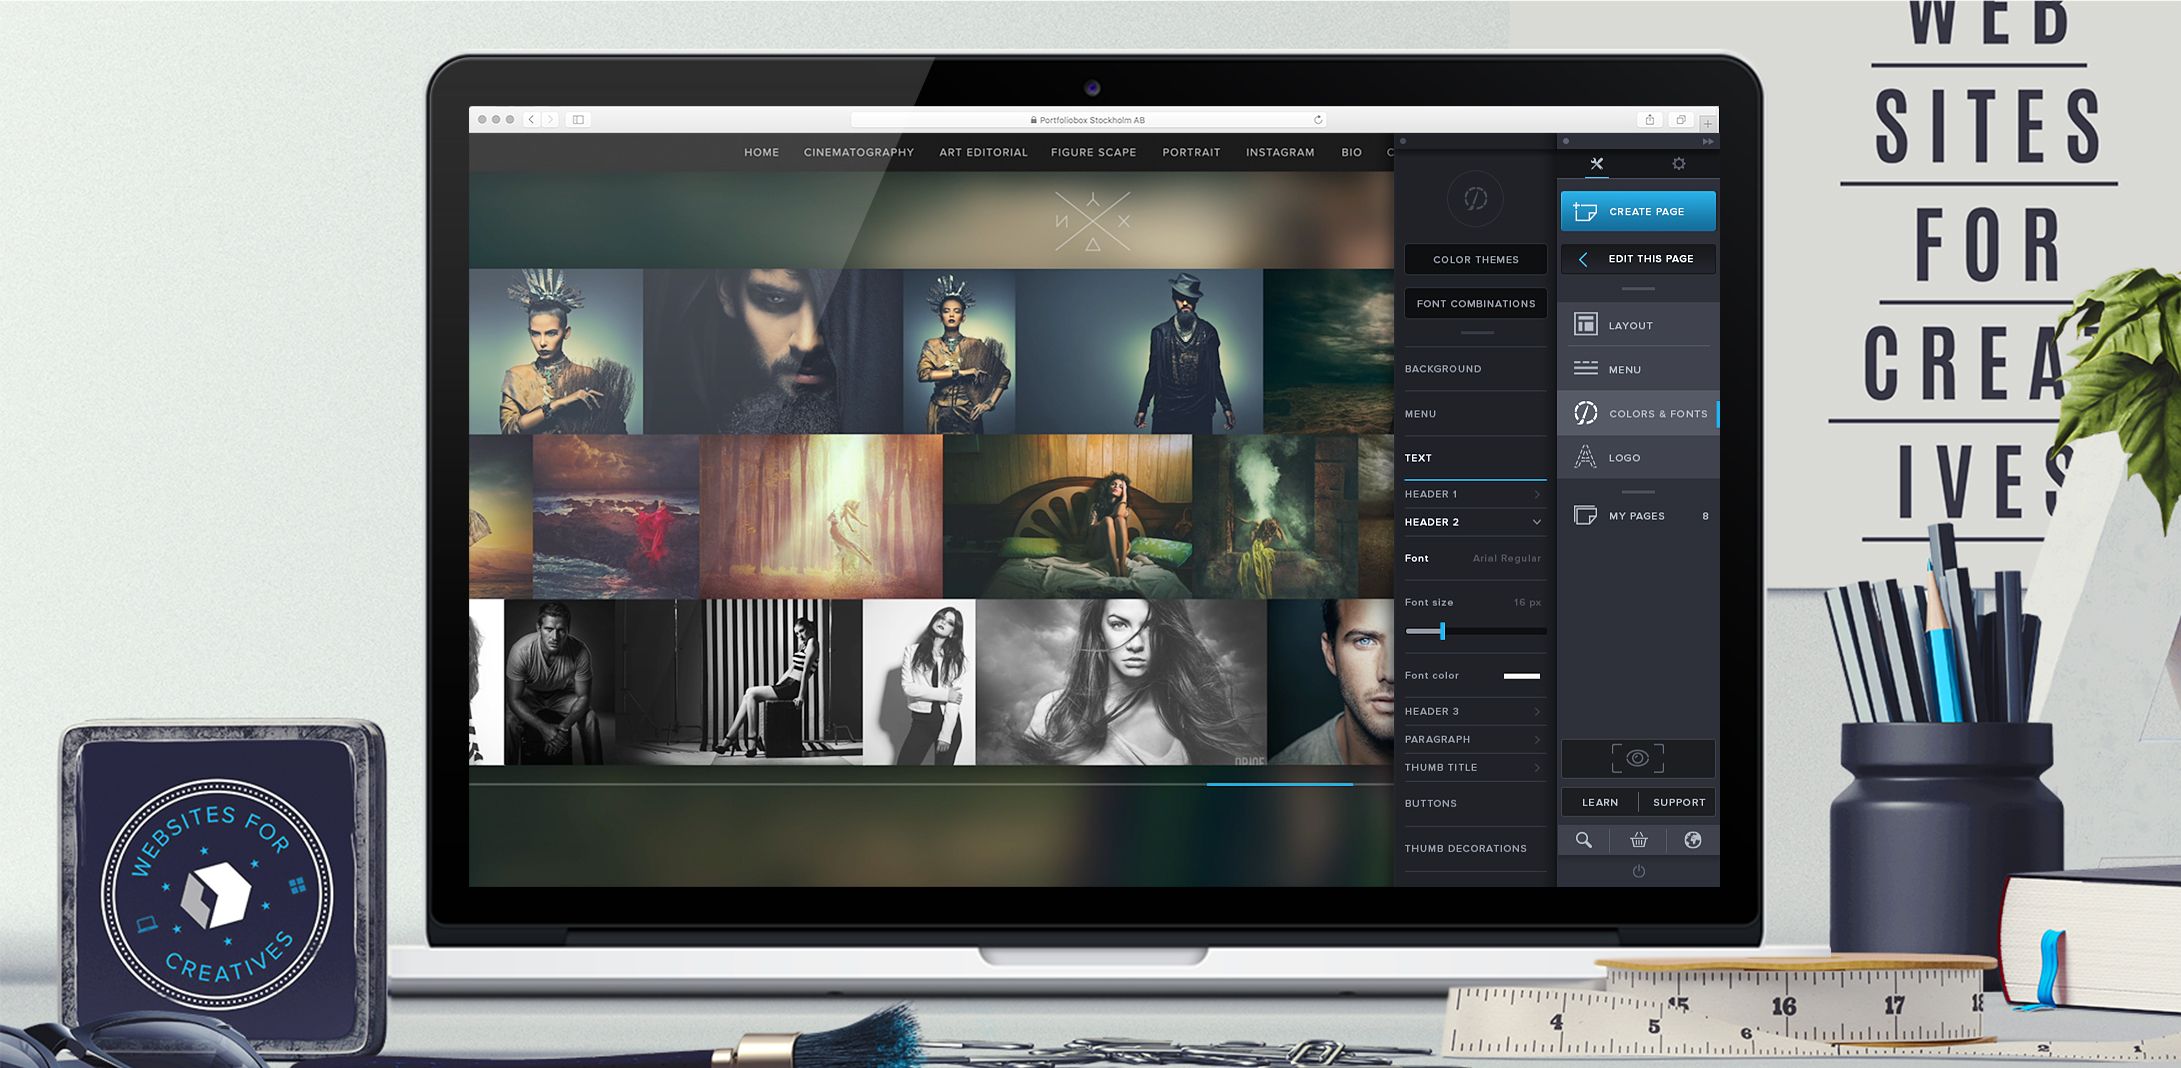Open the globe icon in bottom bar
The image size is (2181, 1068).
[1692, 840]
